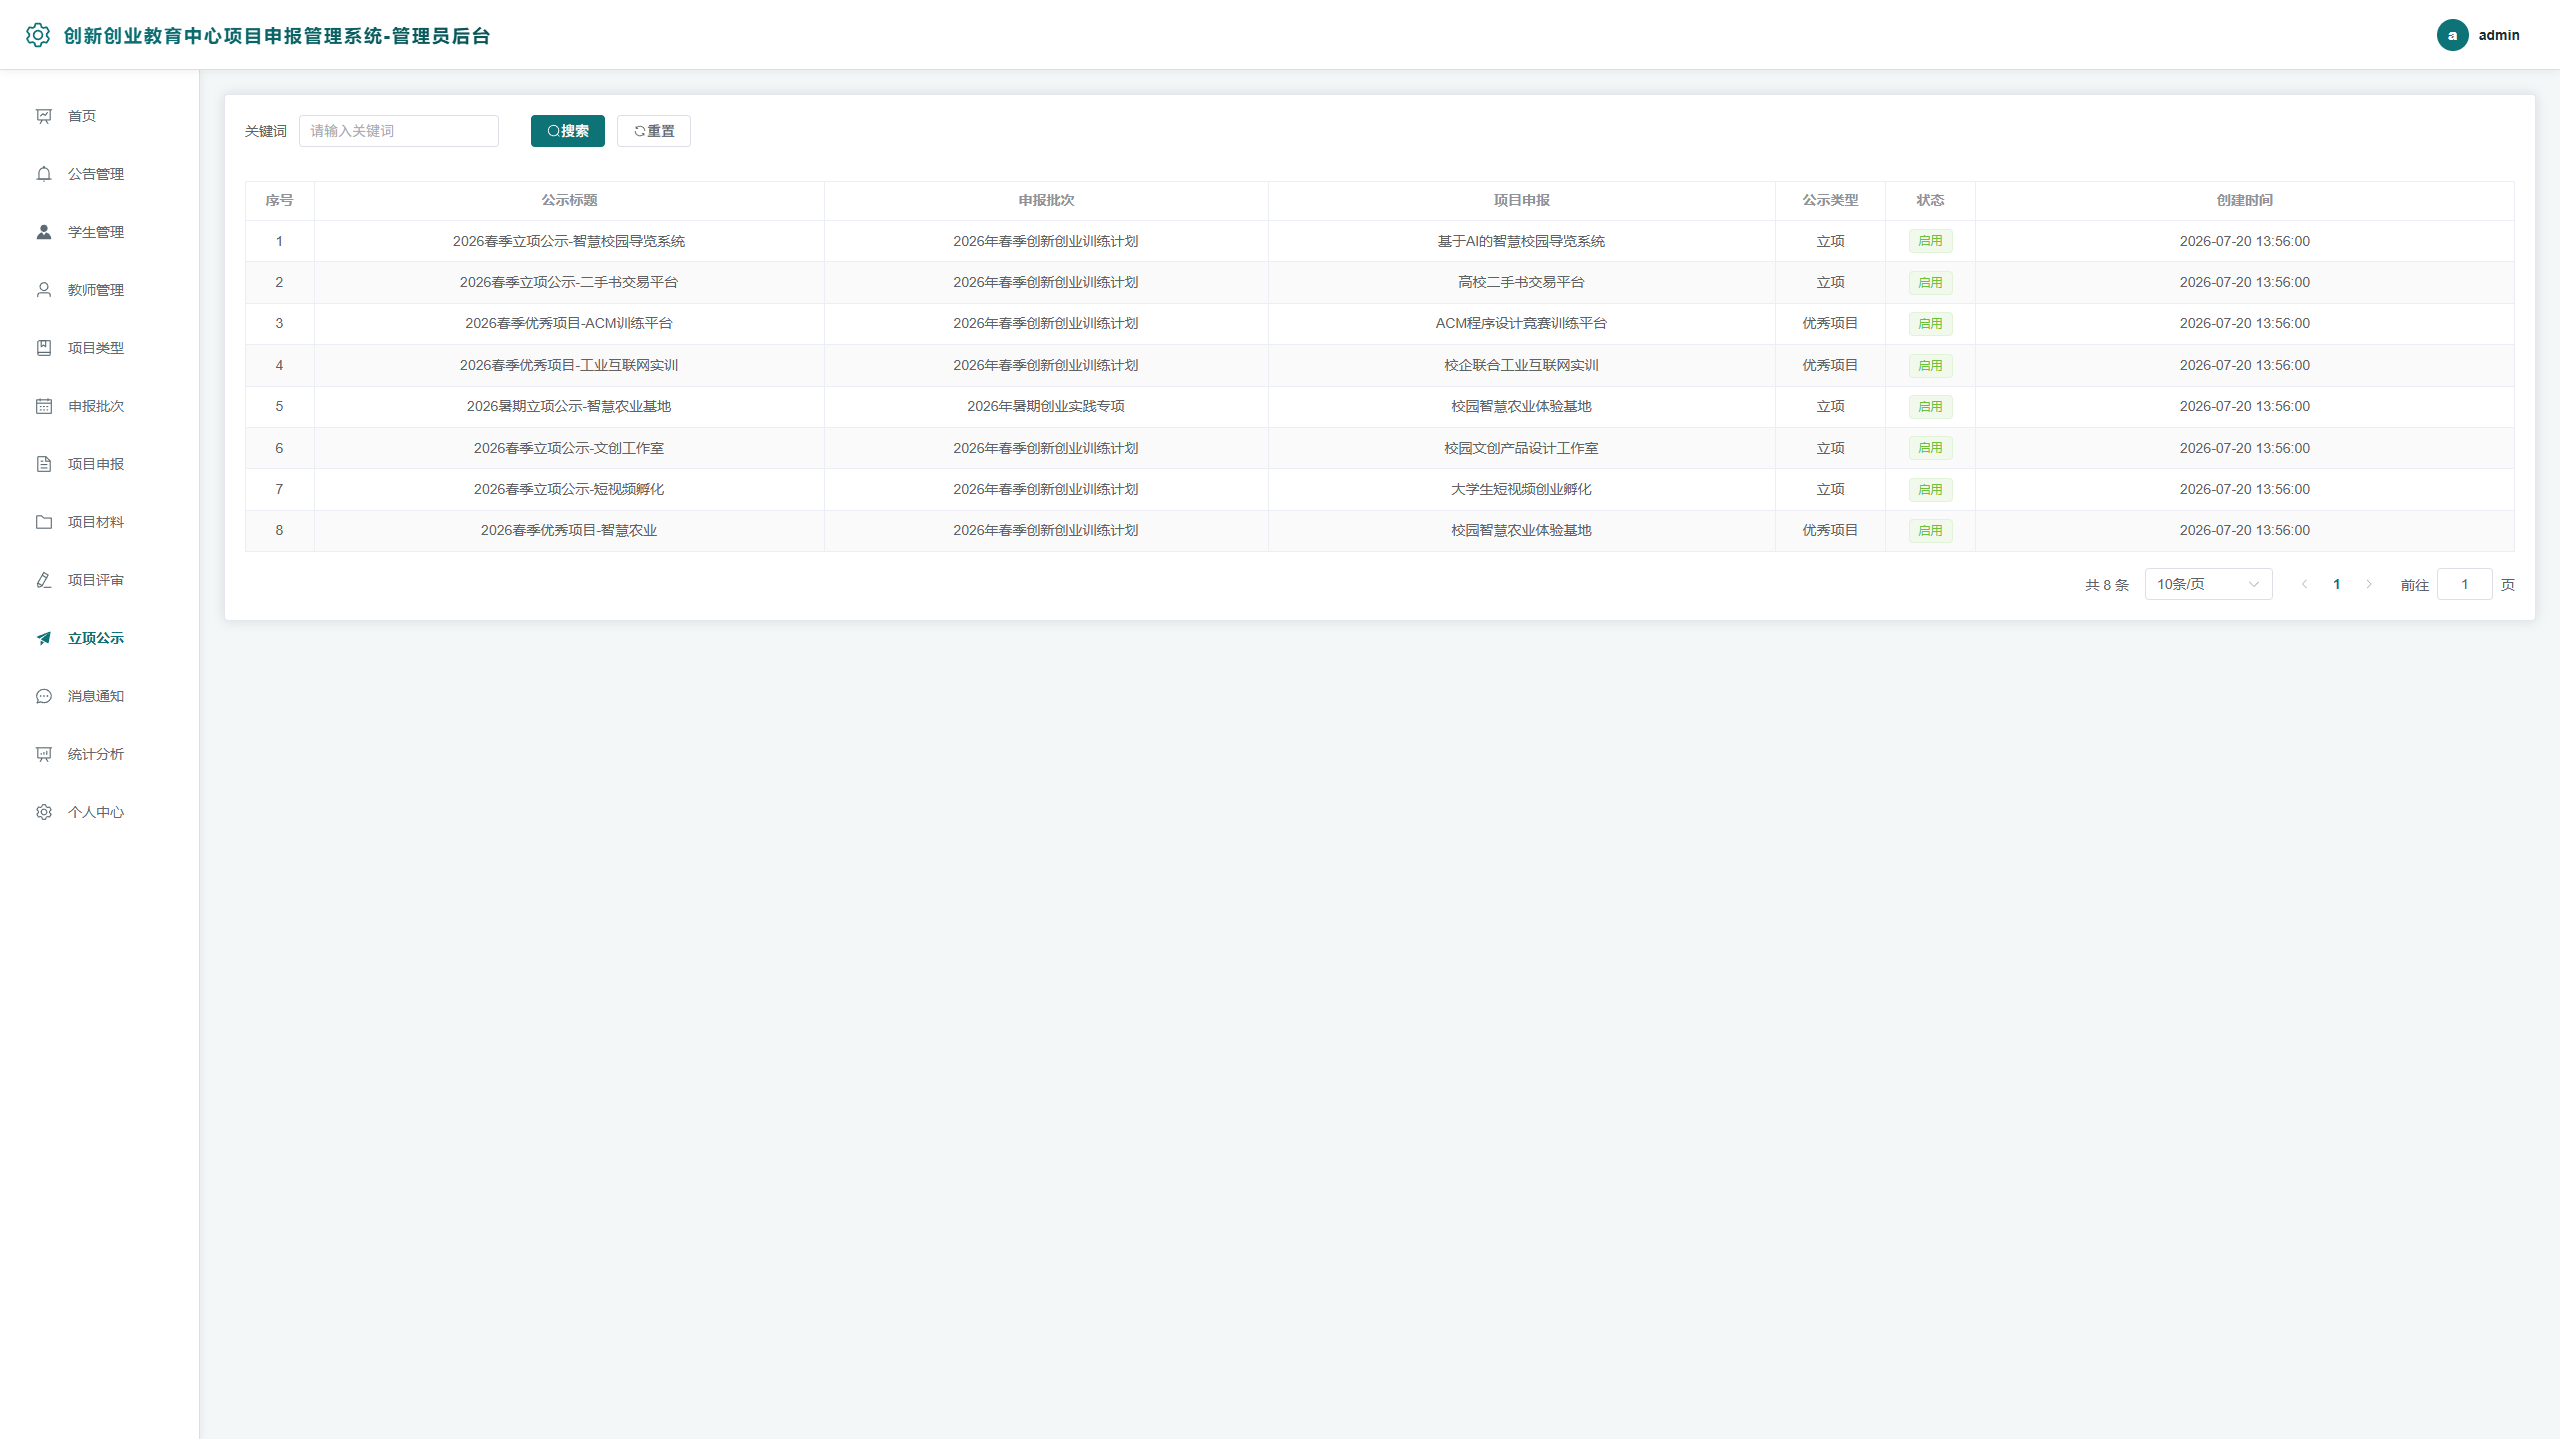The height and width of the screenshot is (1439, 2560).
Task: Click the 共 8 条 total count text
Action: click(x=2107, y=585)
